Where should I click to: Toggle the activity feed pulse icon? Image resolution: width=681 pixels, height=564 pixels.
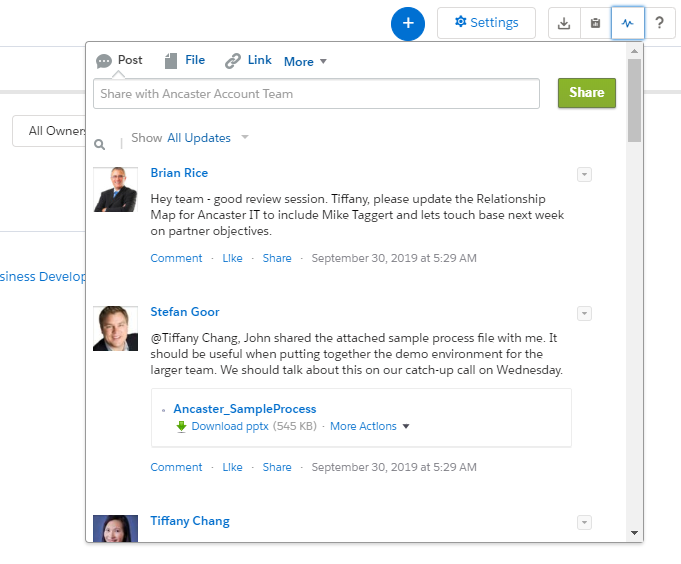click(627, 23)
